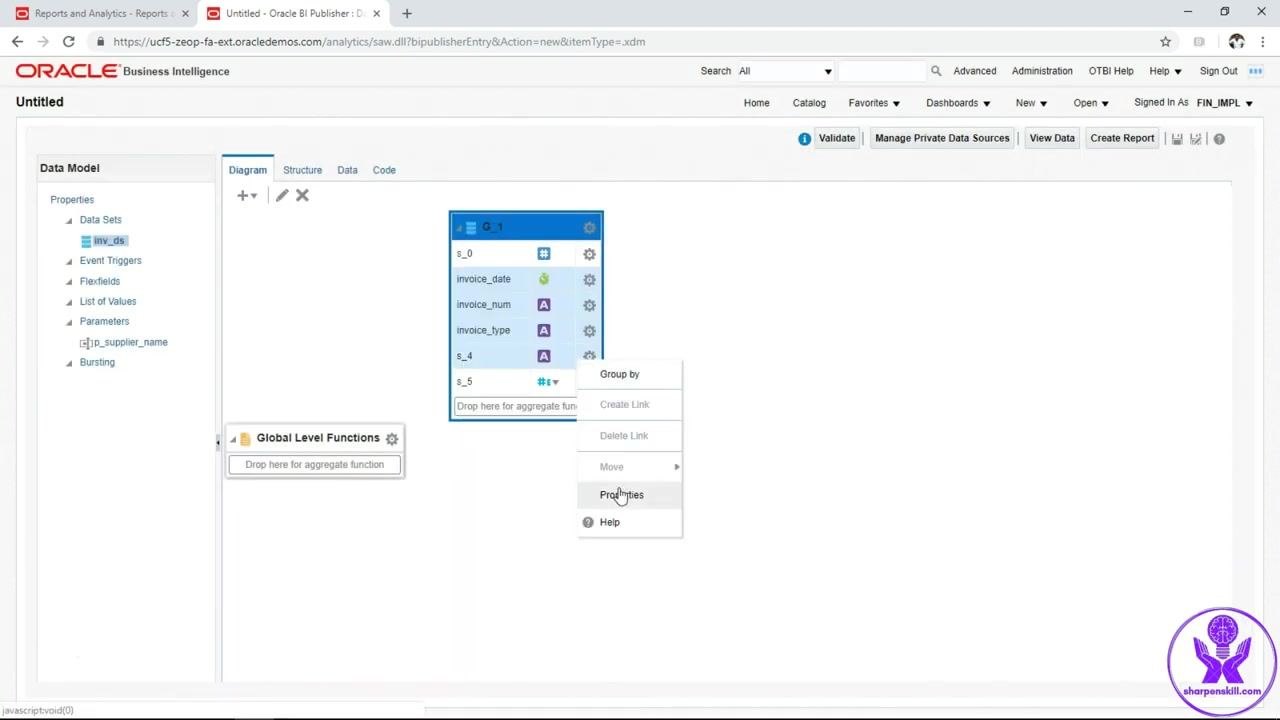Open the grey help question mark icon
Screen dimensions: 1280x720
point(1219,139)
